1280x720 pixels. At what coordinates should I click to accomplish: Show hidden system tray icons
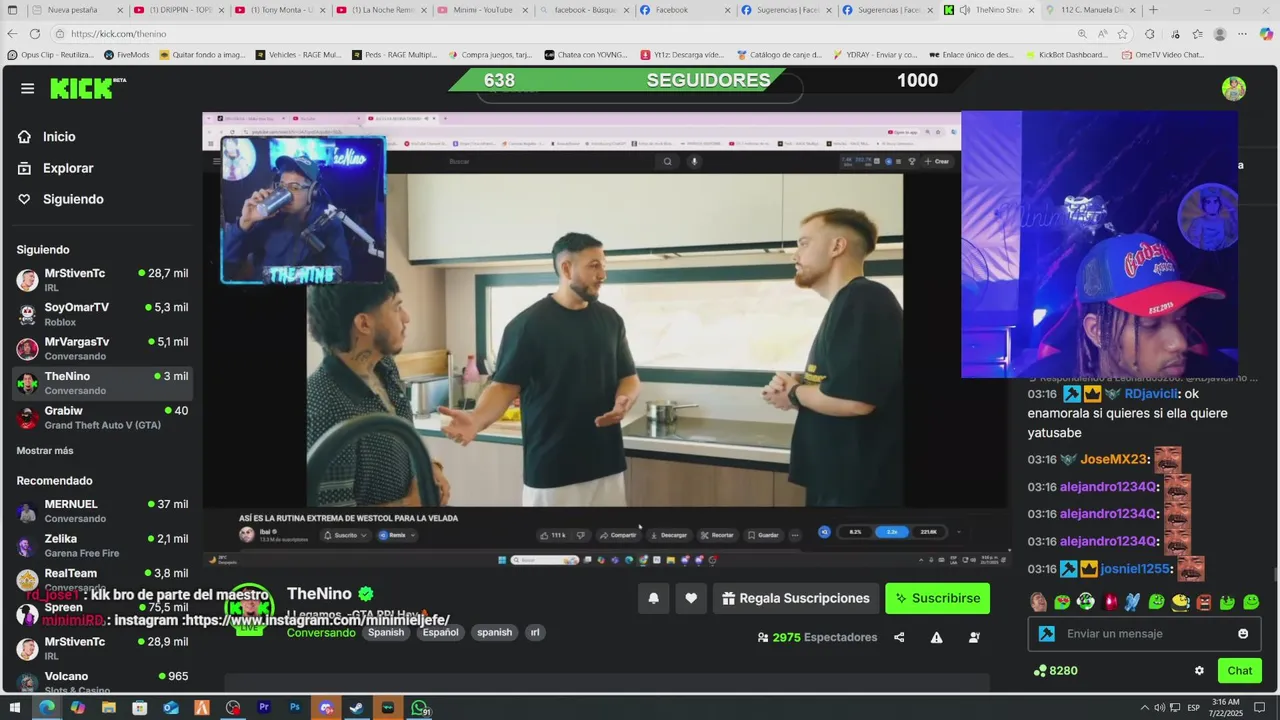[1145, 708]
